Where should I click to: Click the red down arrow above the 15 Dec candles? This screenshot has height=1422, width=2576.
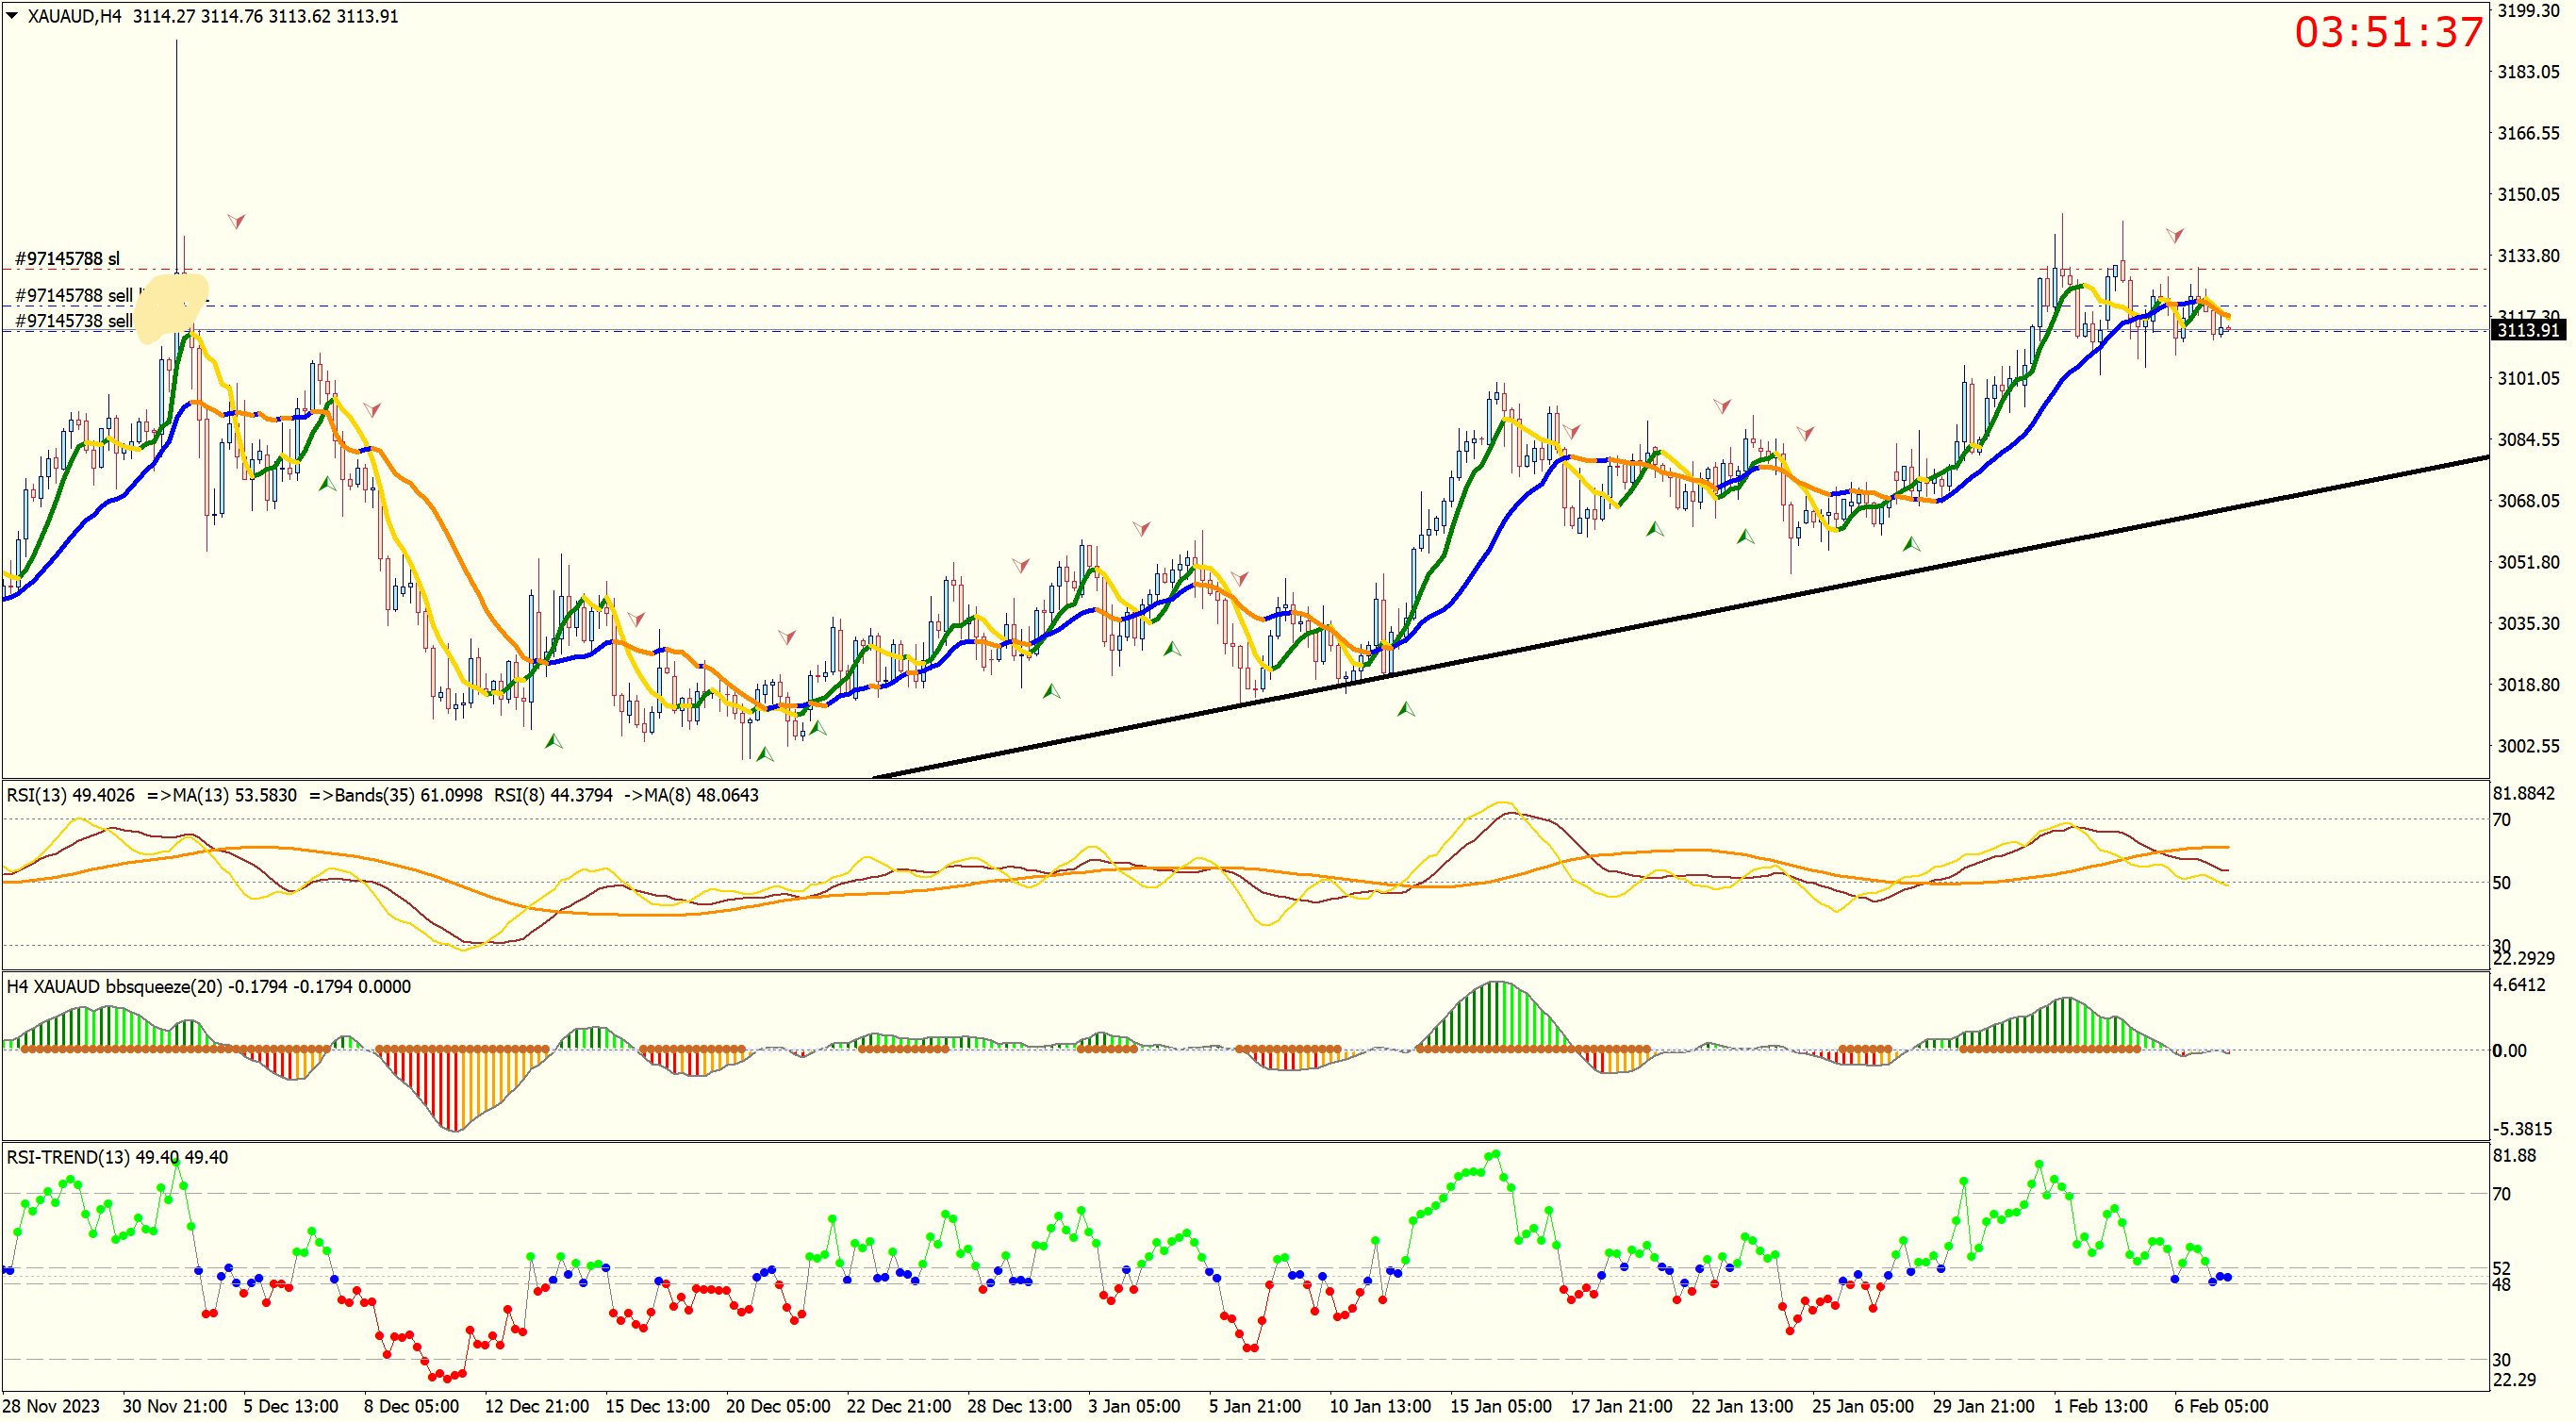pyautogui.click(x=636, y=619)
